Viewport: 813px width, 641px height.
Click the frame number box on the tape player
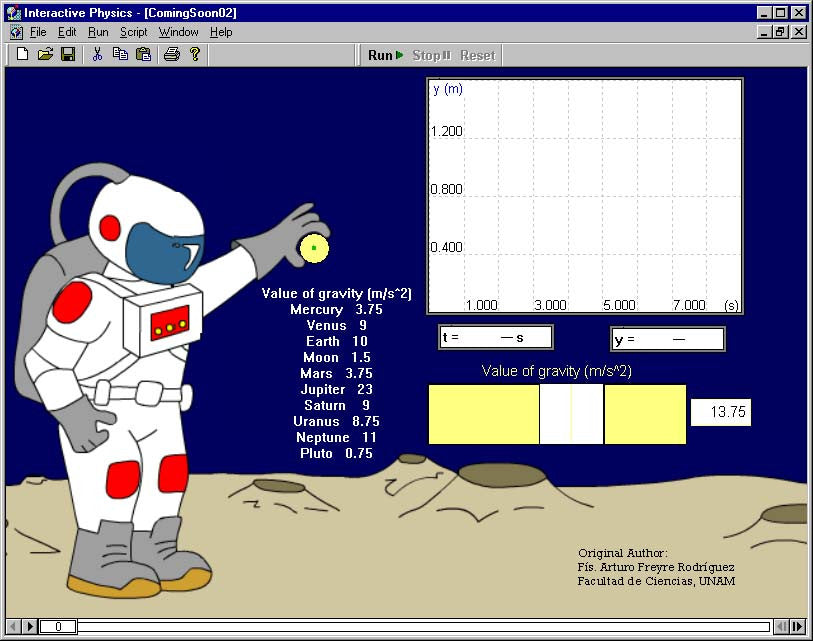tap(58, 627)
